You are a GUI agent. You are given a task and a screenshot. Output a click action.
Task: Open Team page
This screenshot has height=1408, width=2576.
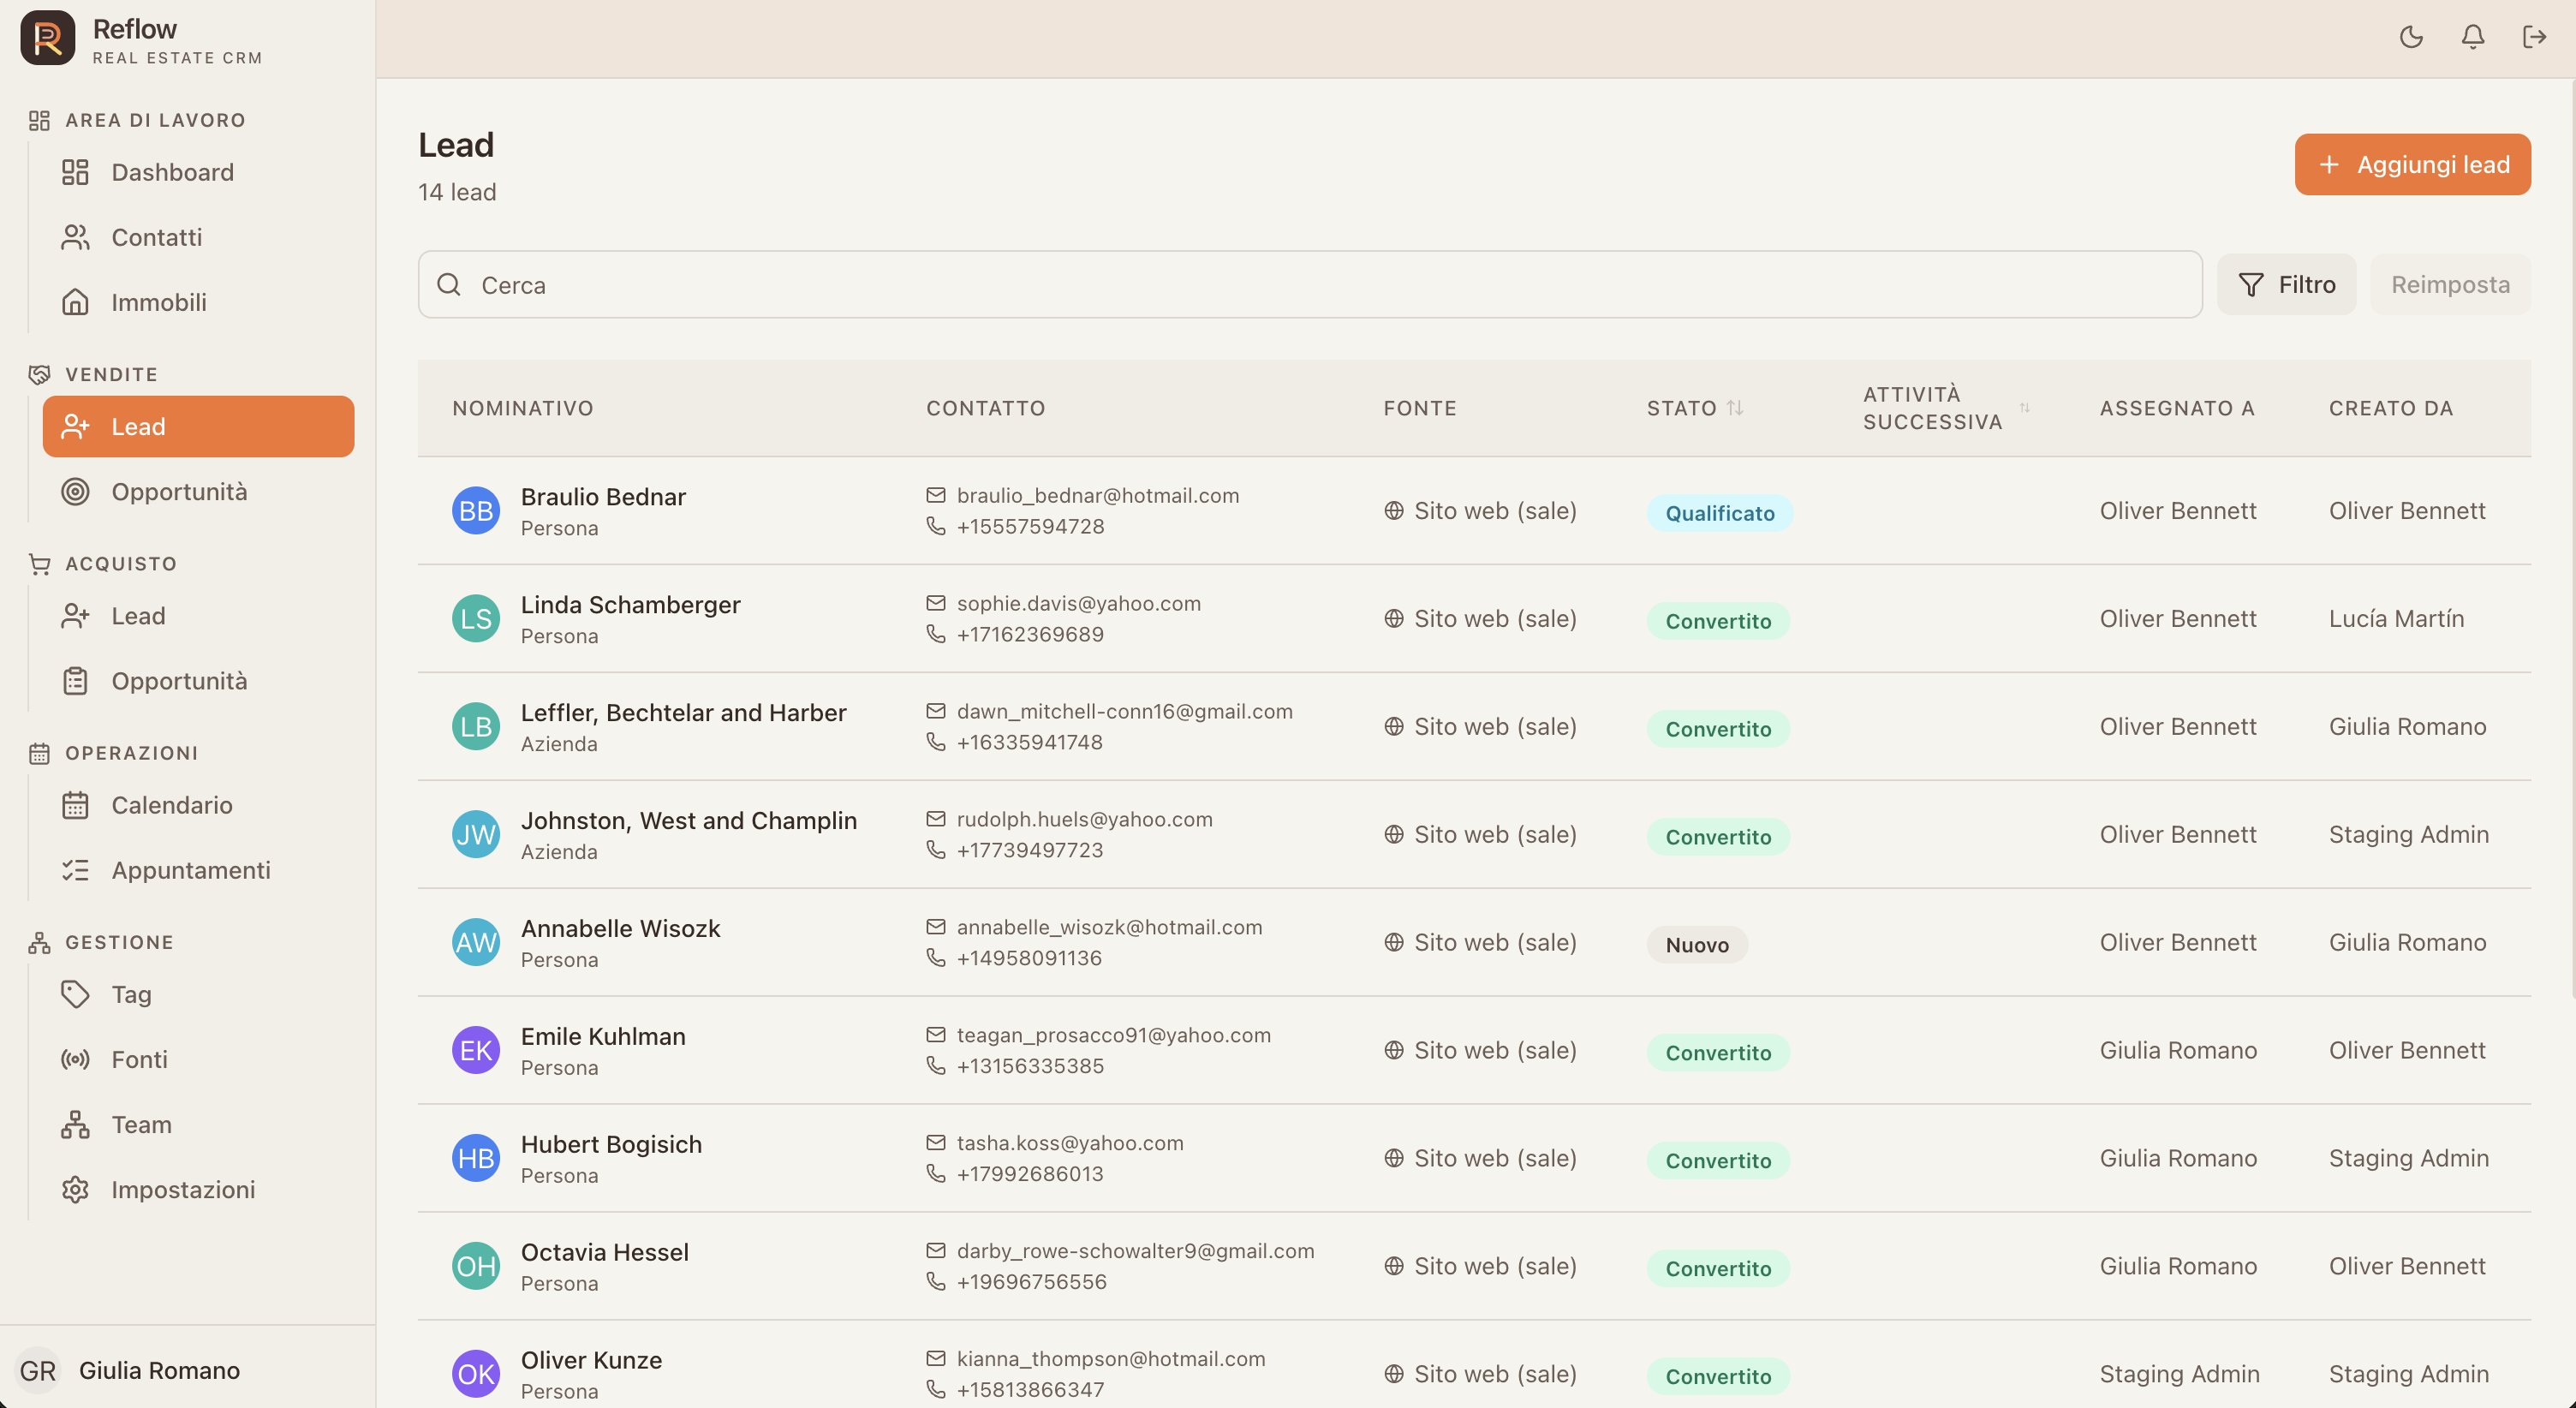[198, 1124]
